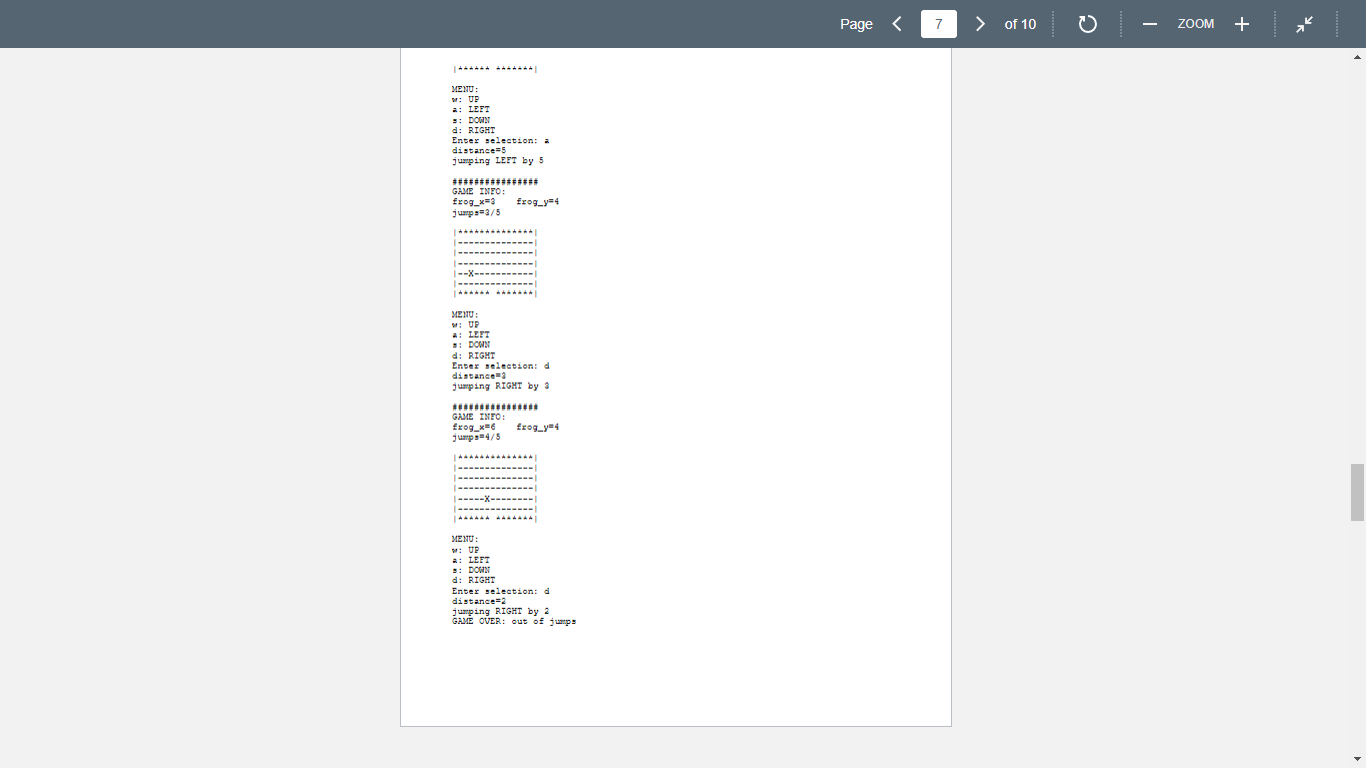Click 'GAME OVER: out of jumps' text

[514, 621]
